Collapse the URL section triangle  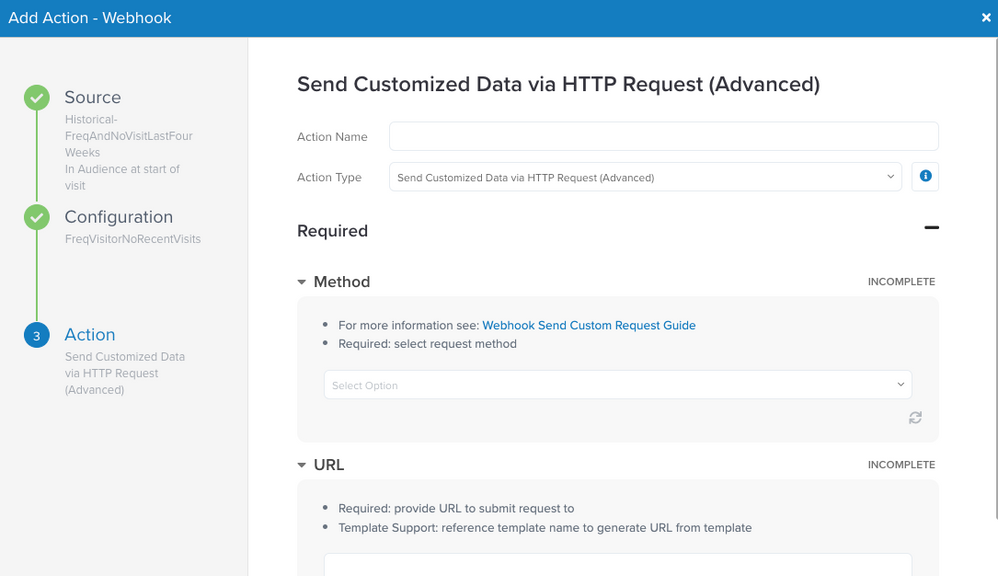pyautogui.click(x=302, y=465)
